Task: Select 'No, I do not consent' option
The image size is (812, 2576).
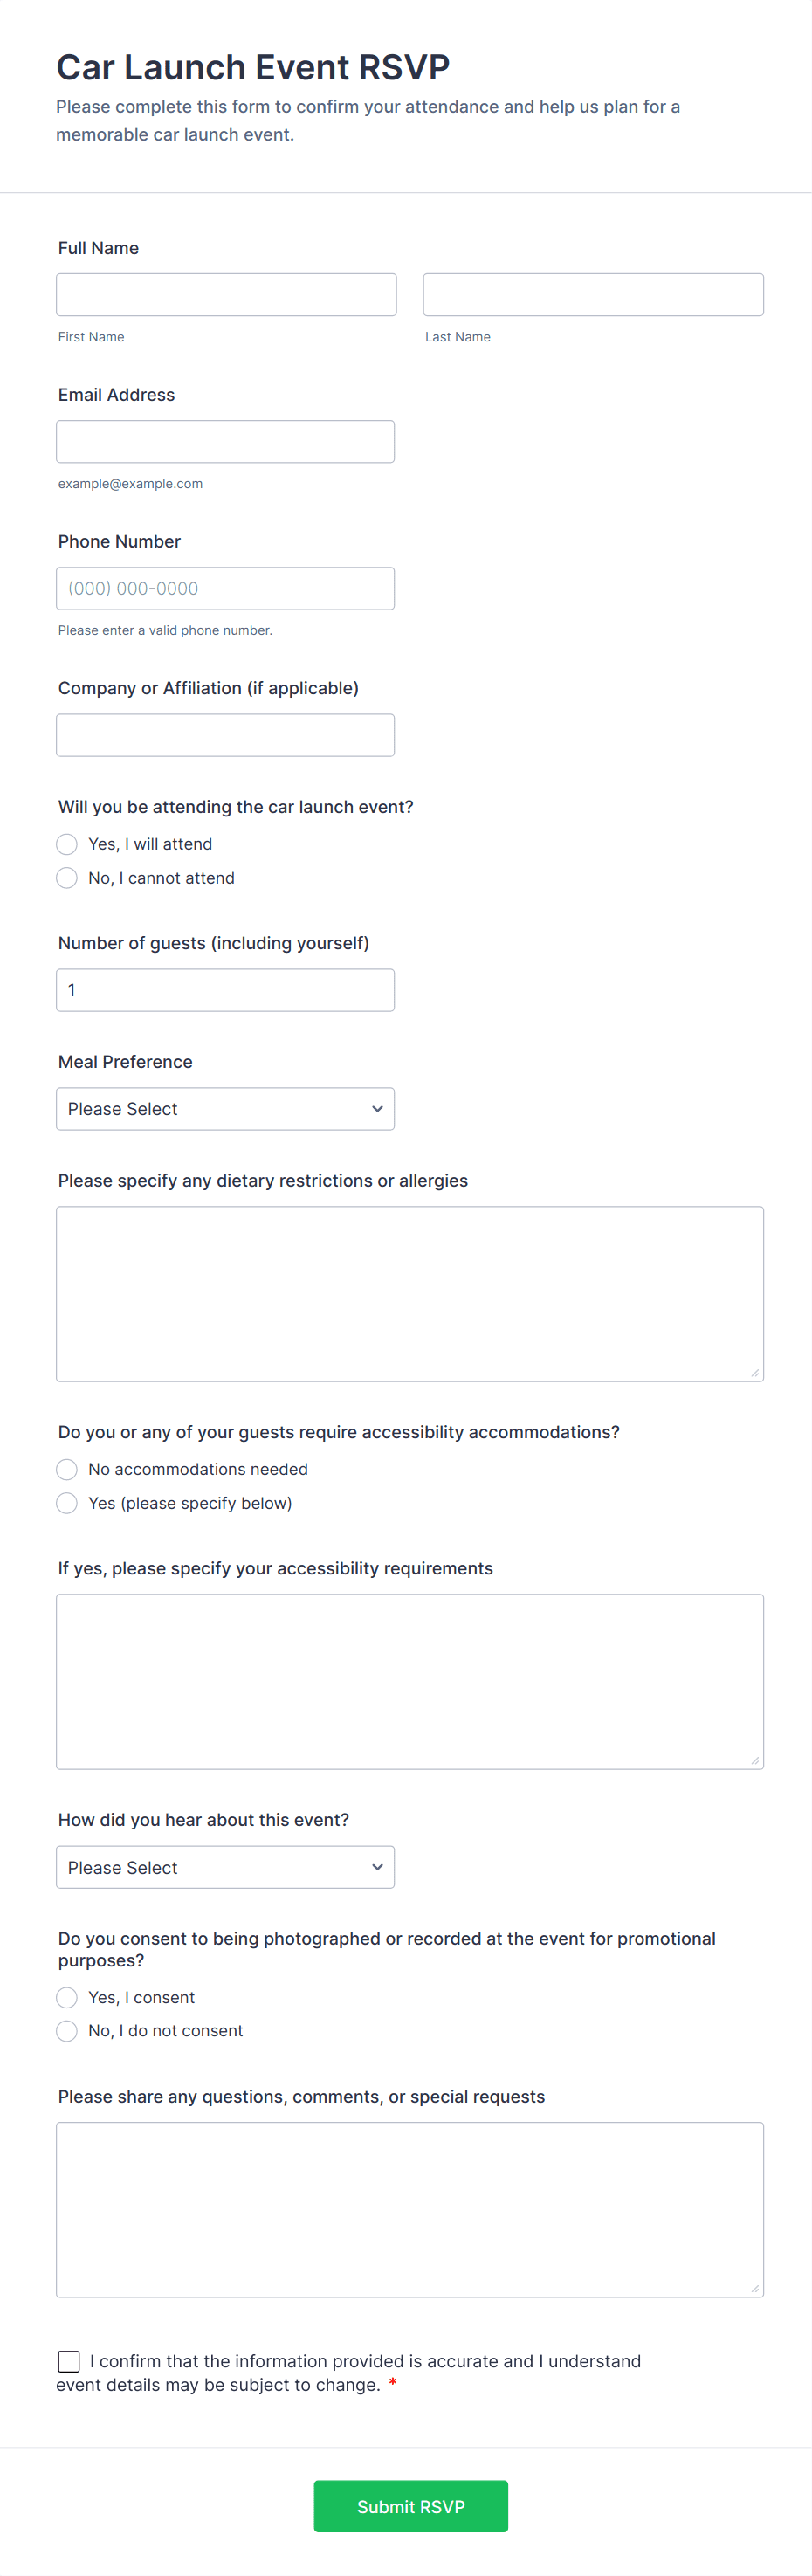Action: [67, 2031]
